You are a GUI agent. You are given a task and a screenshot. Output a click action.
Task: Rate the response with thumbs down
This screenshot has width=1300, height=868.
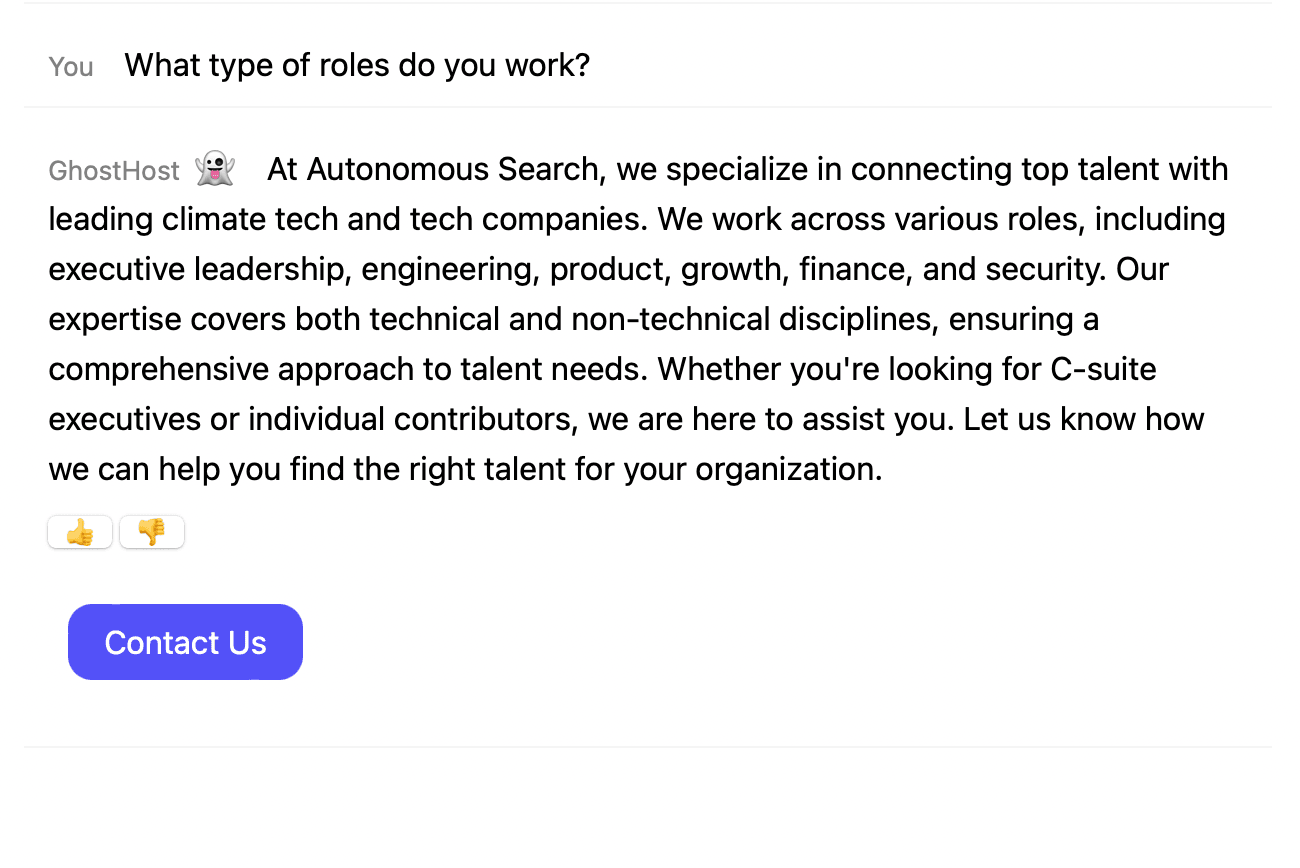tap(152, 532)
